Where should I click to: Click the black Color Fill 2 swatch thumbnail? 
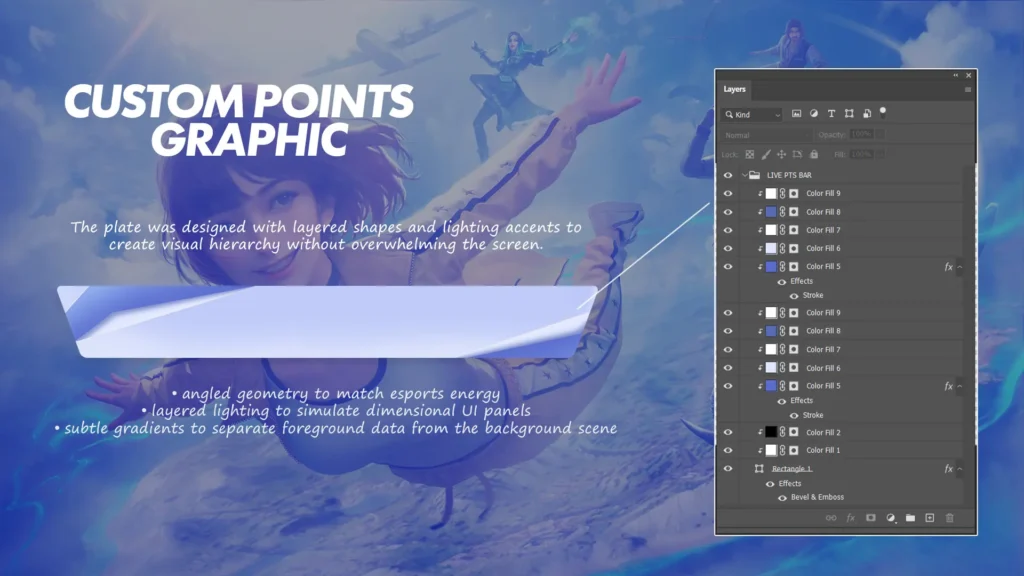tap(771, 432)
